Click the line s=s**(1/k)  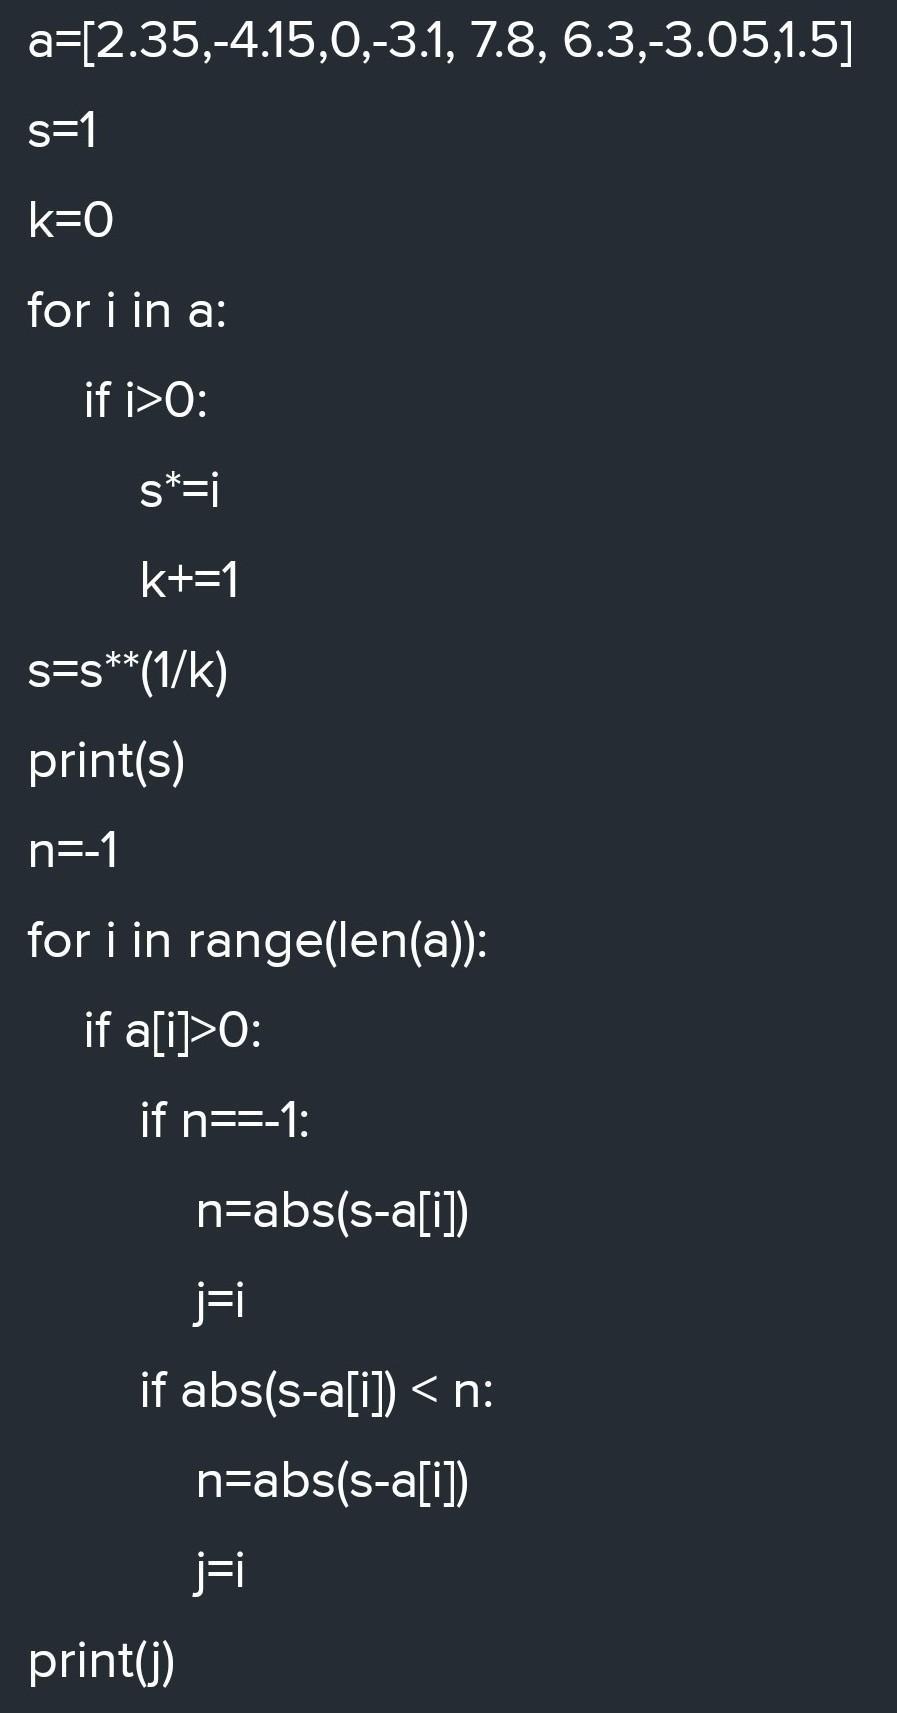click(128, 671)
